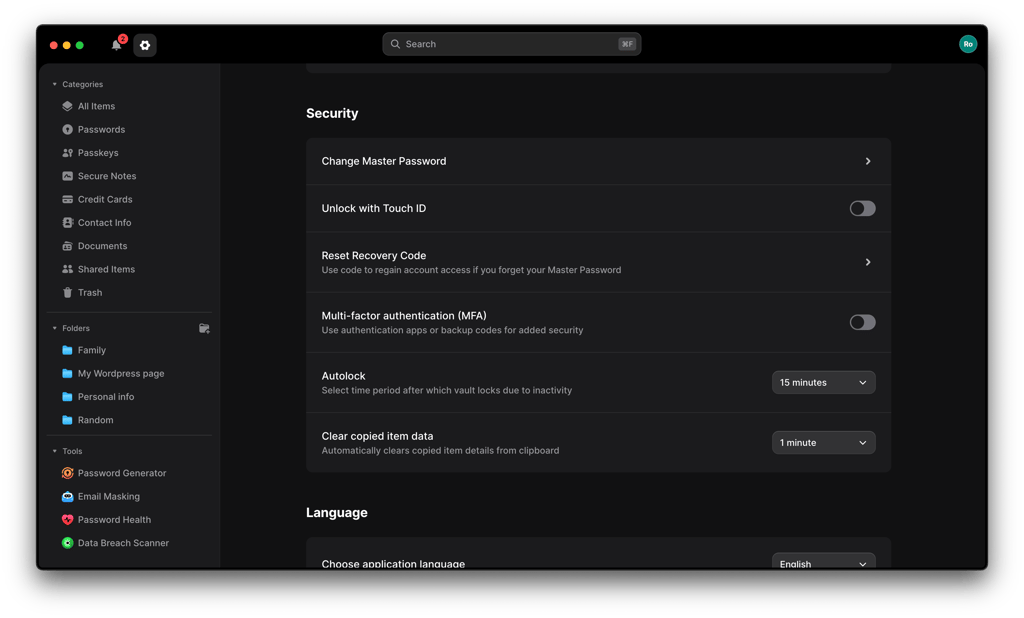The image size is (1024, 618).
Task: Select All Items in sidebar
Action: (x=96, y=106)
